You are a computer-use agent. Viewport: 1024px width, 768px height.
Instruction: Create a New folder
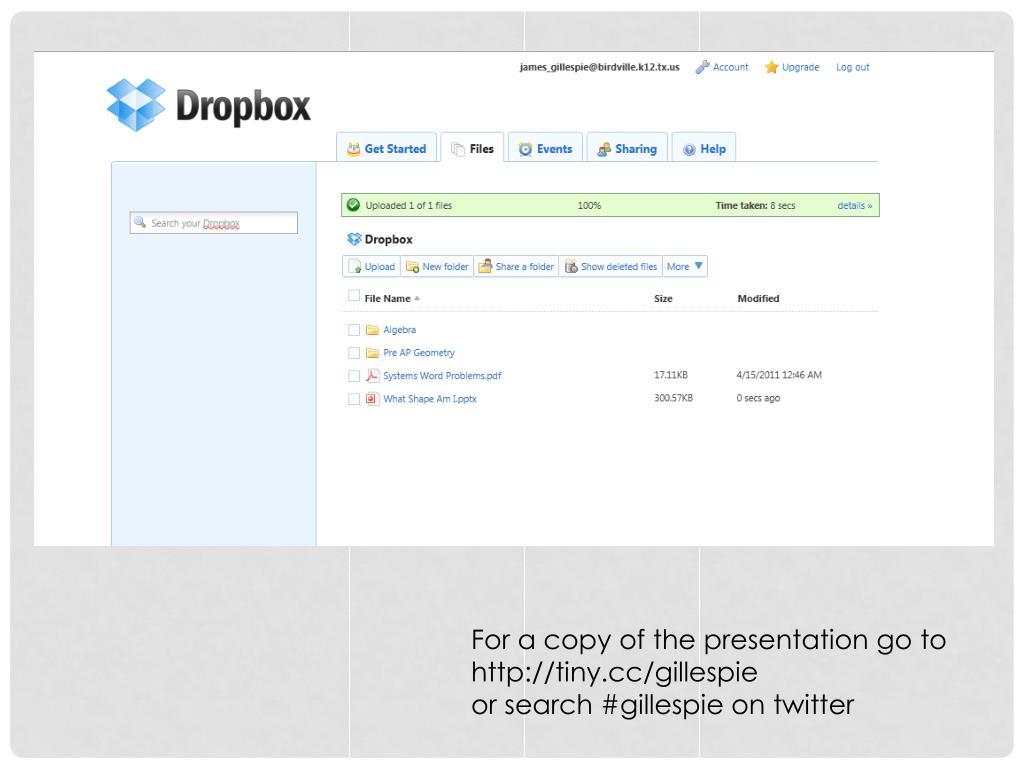[x=438, y=266]
